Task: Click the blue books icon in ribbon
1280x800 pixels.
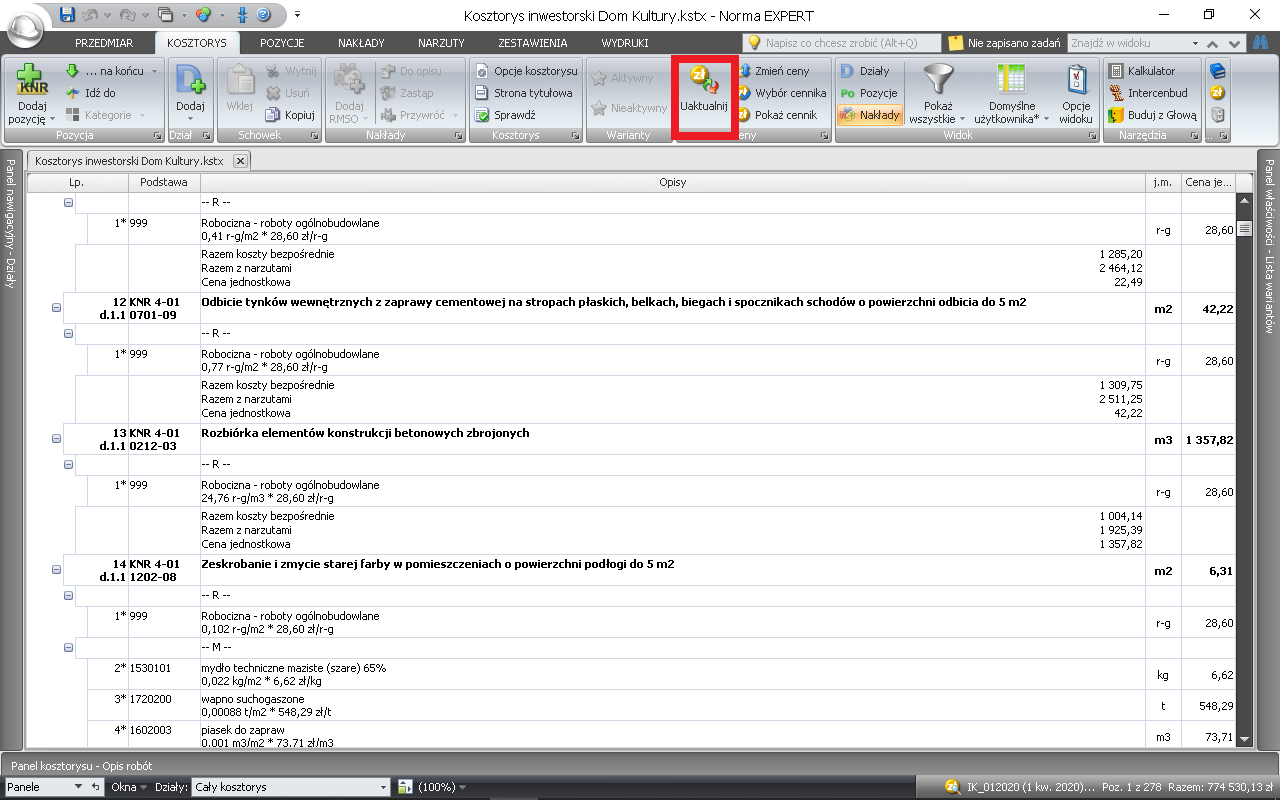Action: [1217, 71]
